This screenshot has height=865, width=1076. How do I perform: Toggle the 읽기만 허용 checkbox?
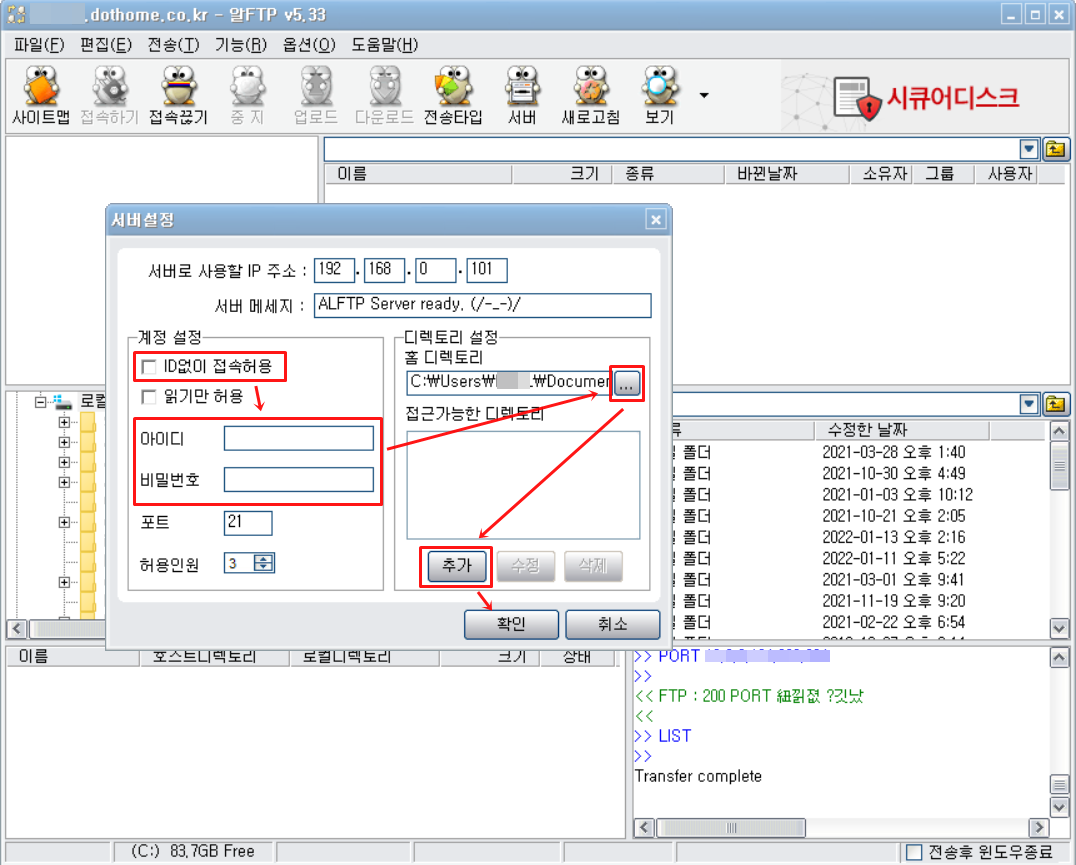(148, 396)
